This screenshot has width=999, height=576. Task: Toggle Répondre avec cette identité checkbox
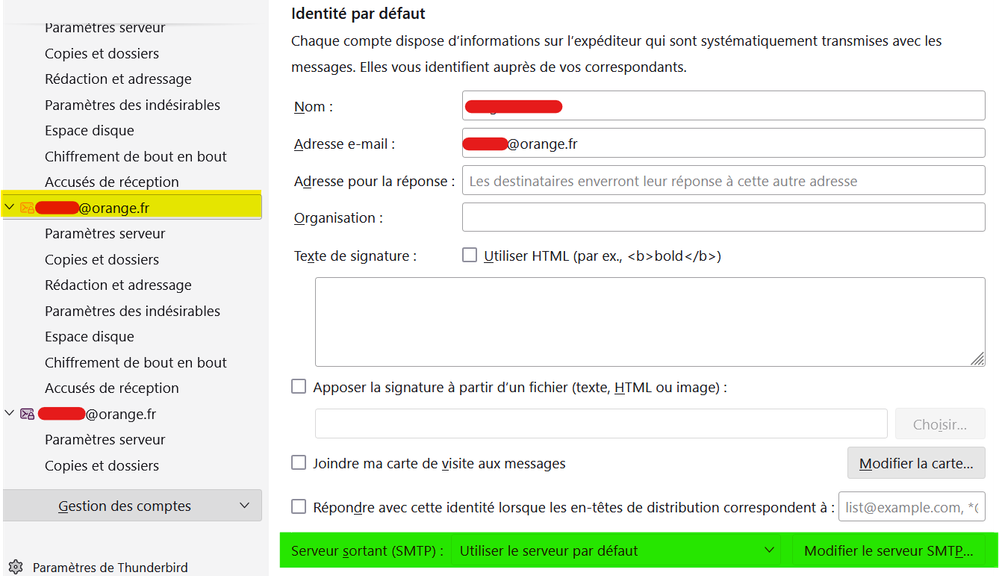[x=299, y=507]
